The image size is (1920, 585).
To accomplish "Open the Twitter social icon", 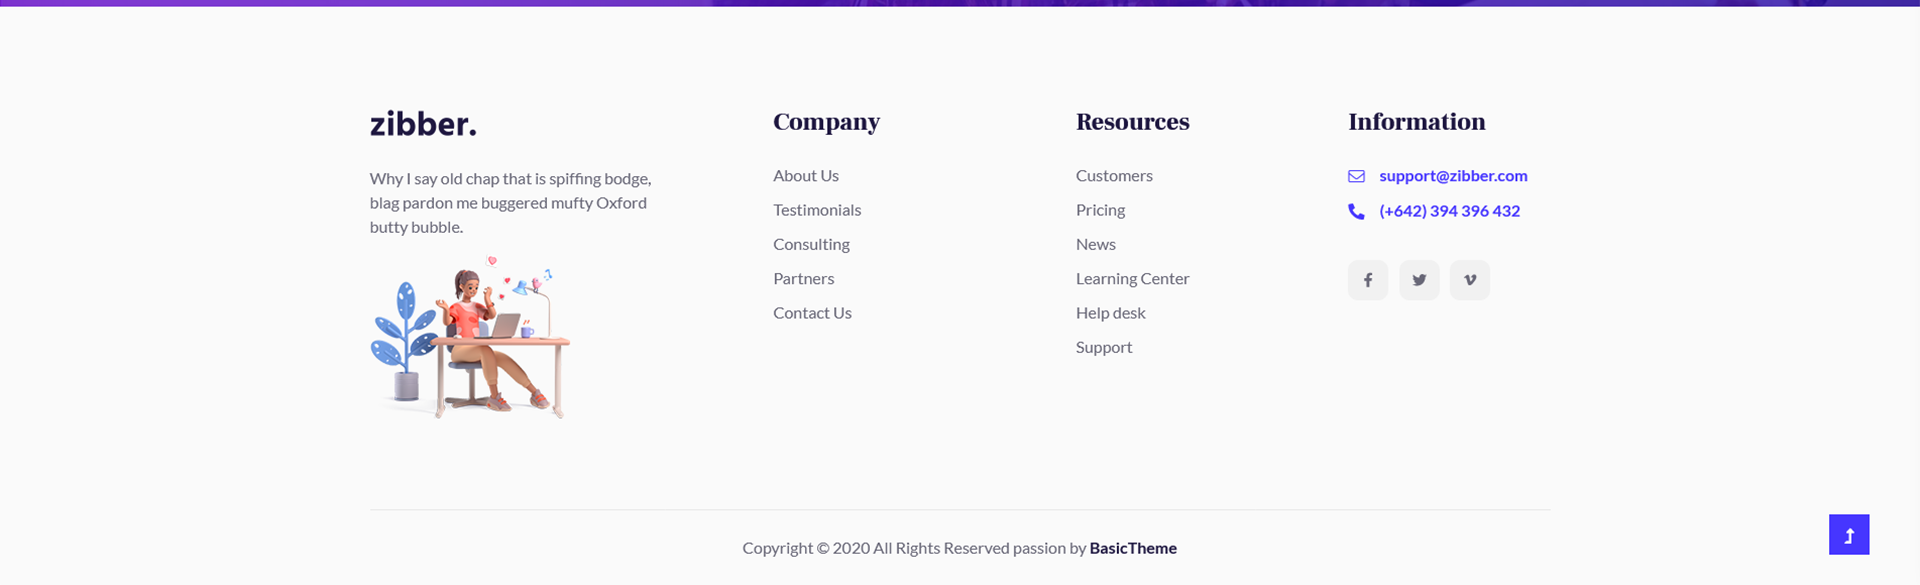I will point(1419,280).
